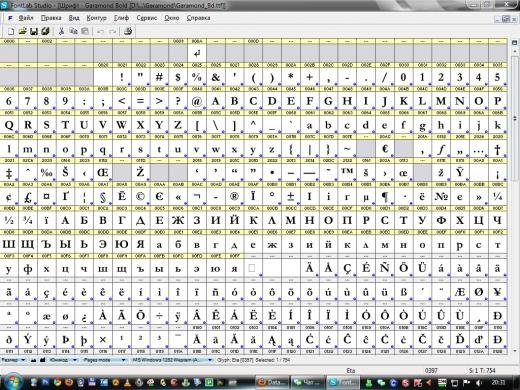Open the Pages mode dropdown
This screenshot has width=520, height=390.
pos(104,360)
